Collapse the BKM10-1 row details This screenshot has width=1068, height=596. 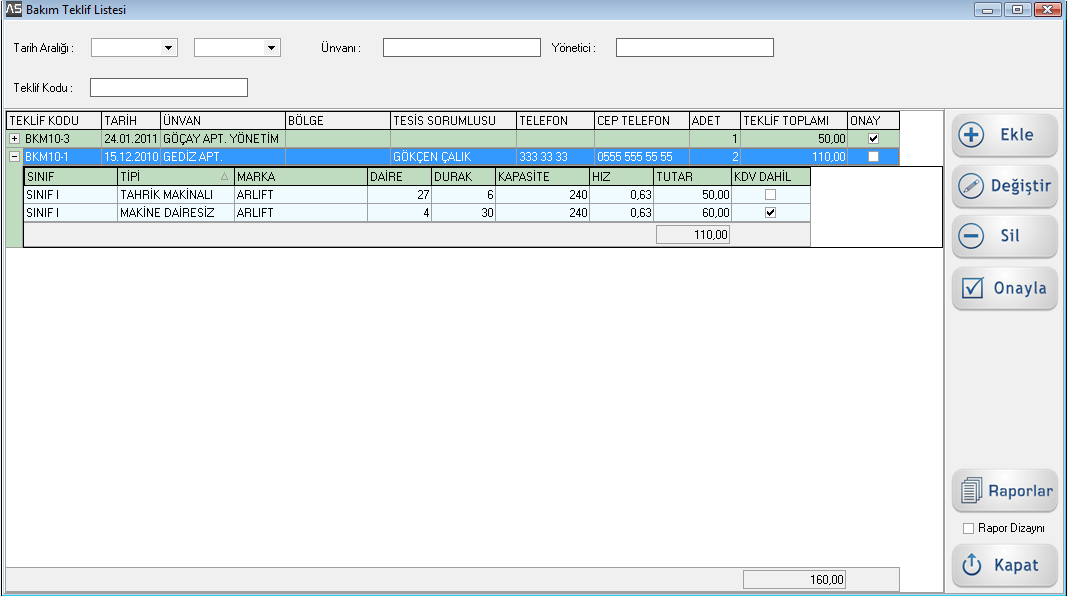(14, 157)
